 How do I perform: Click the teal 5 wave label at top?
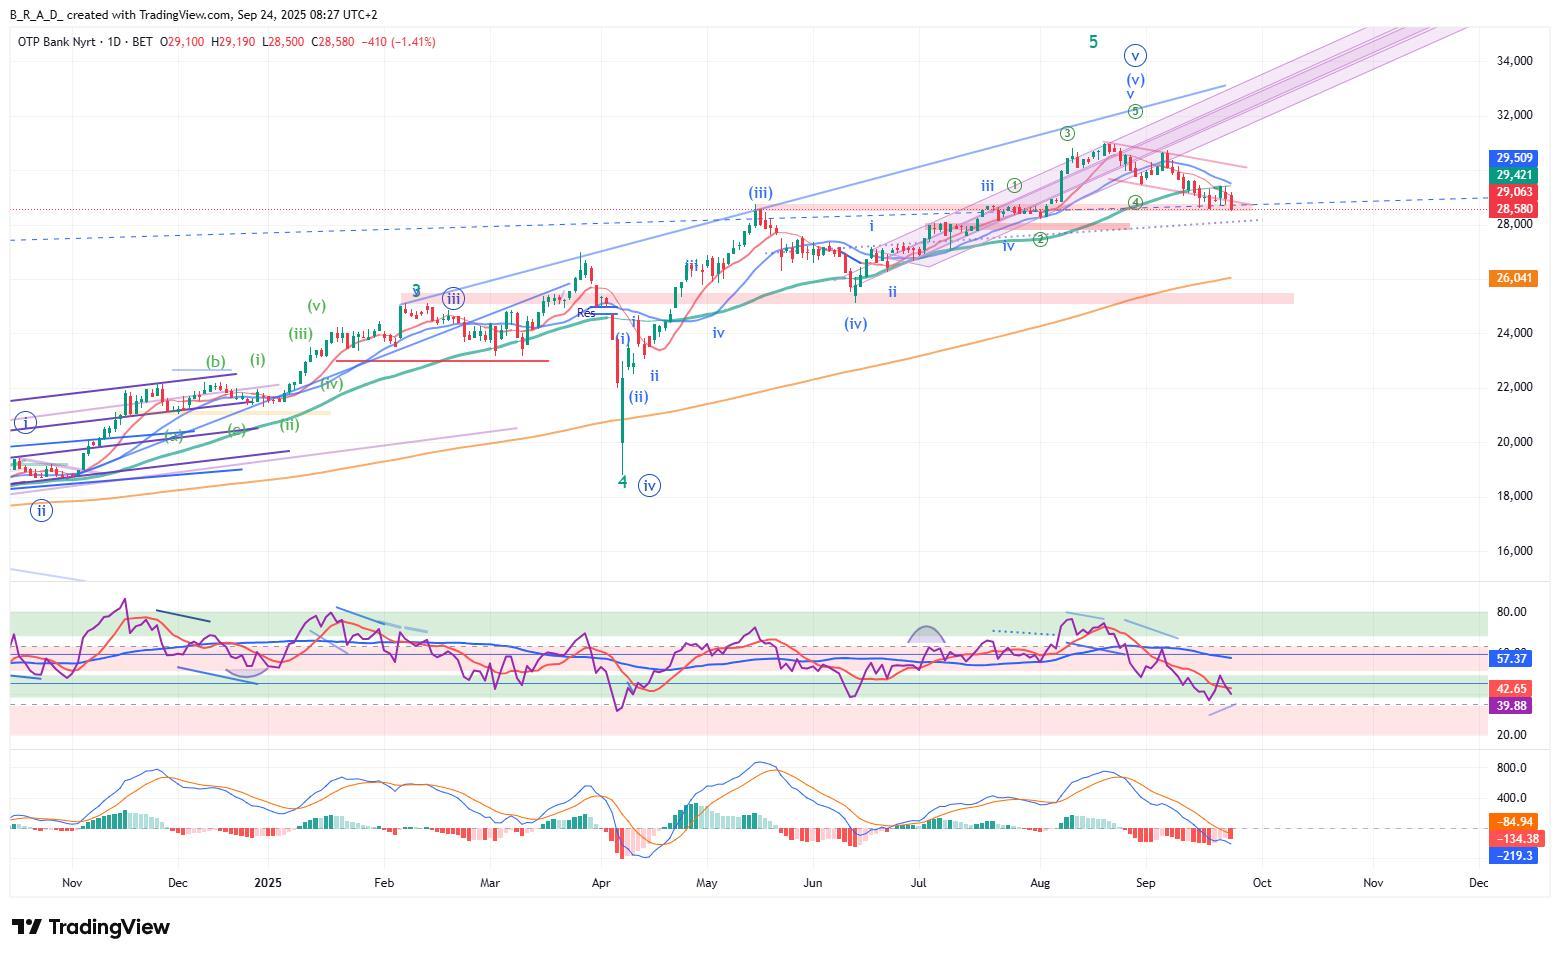pos(1093,42)
